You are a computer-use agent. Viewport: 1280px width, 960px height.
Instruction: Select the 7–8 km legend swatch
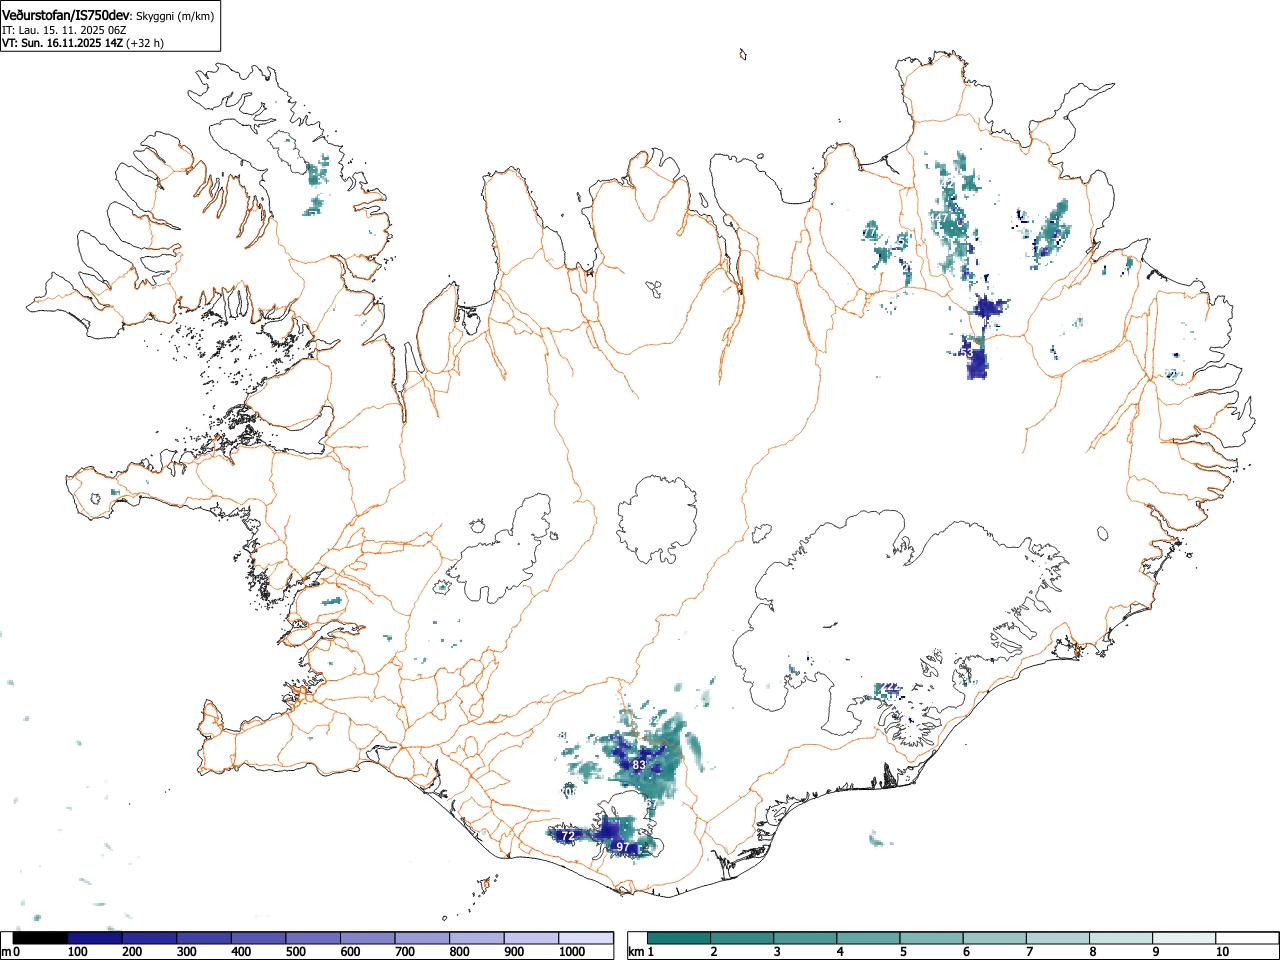click(1057, 938)
